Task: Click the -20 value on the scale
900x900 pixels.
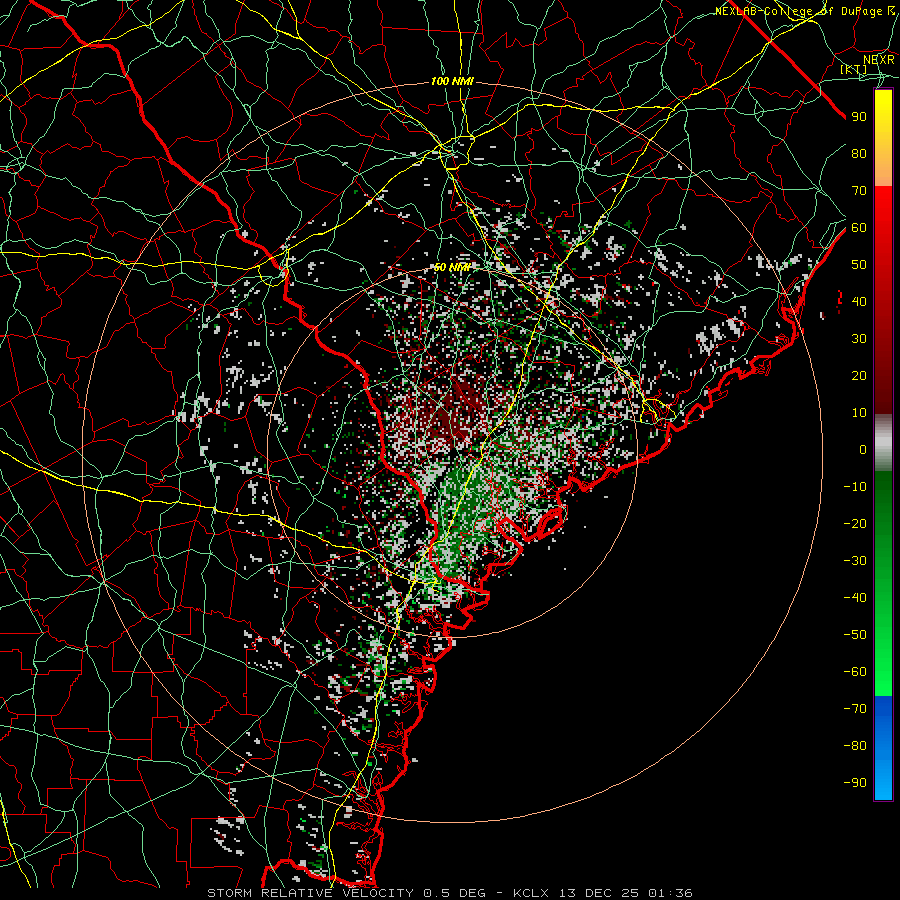Action: 855,524
